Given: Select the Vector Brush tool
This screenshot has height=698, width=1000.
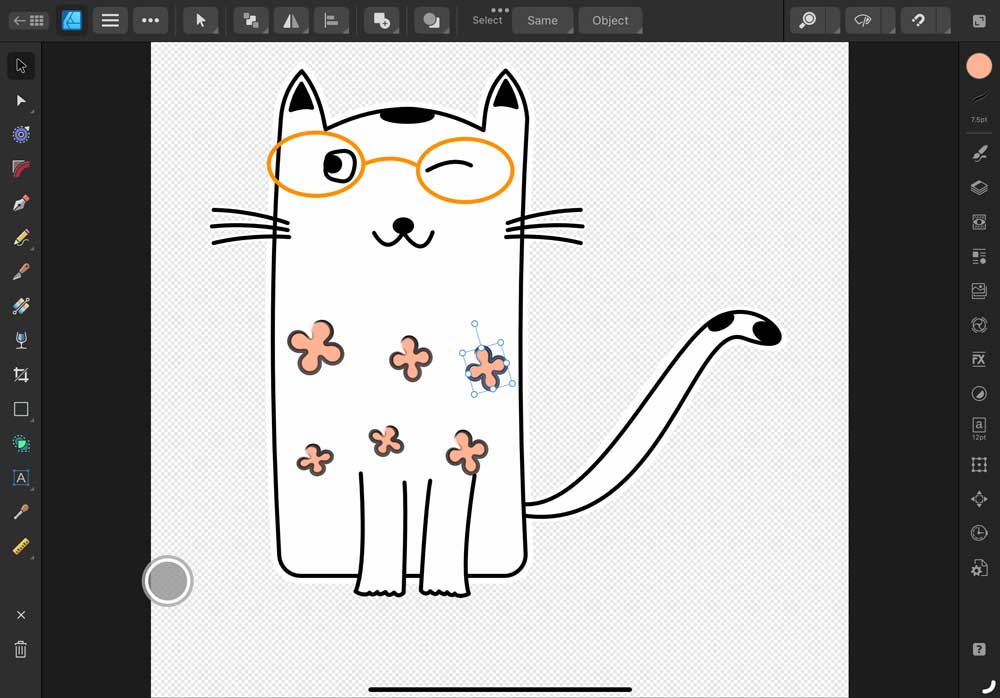Looking at the screenshot, I should pyautogui.click(x=21, y=272).
